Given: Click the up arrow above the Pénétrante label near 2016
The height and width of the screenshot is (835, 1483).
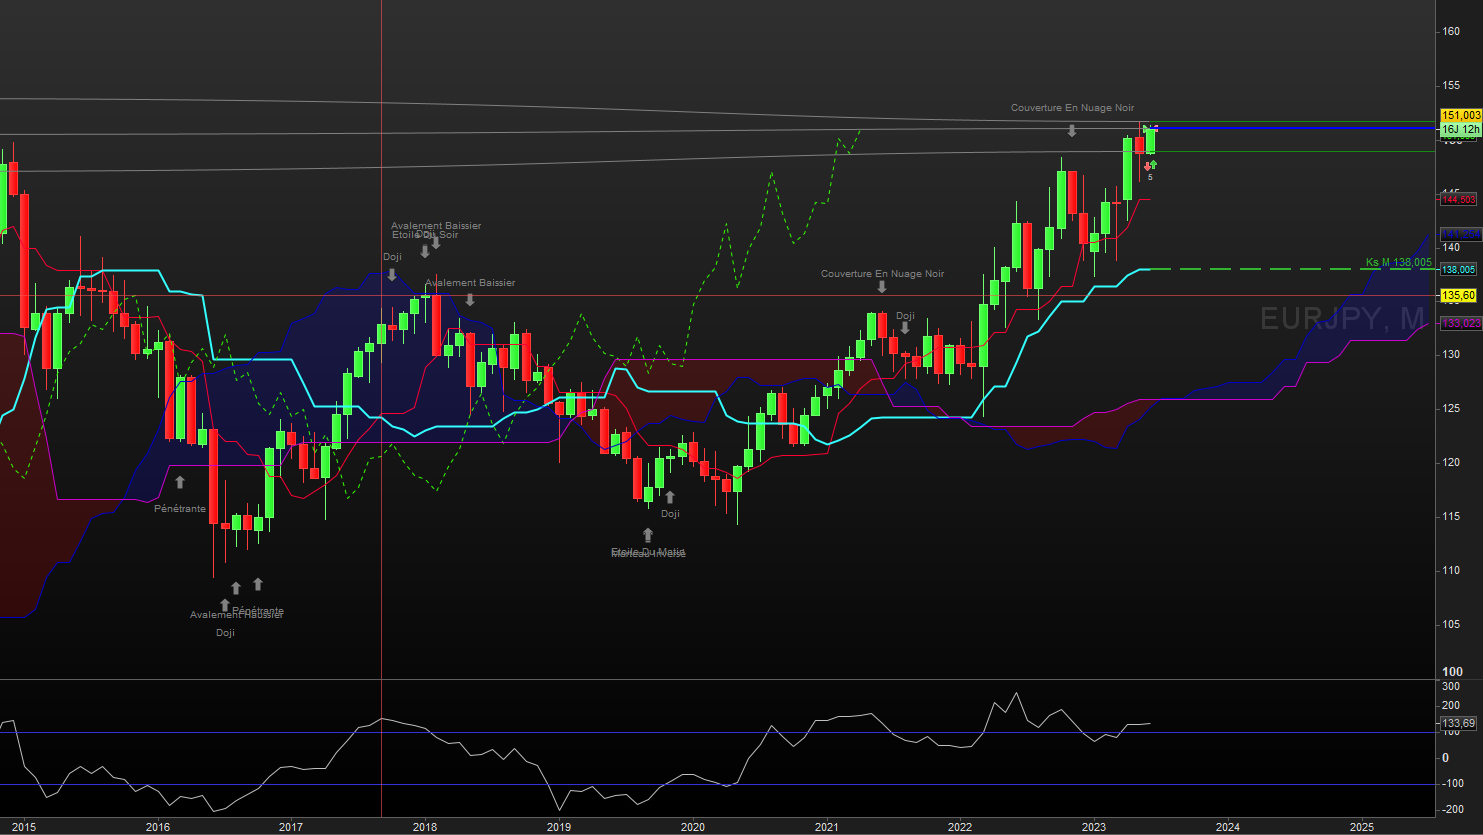Looking at the screenshot, I should point(180,482).
